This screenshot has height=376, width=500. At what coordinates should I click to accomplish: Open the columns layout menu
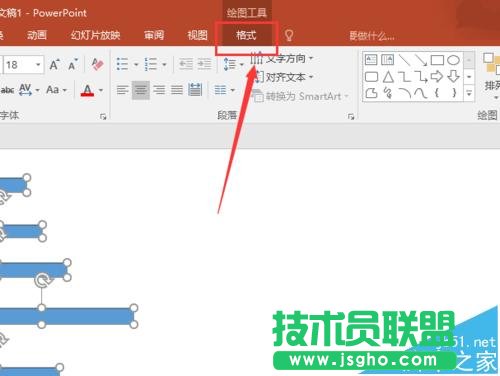tap(224, 90)
